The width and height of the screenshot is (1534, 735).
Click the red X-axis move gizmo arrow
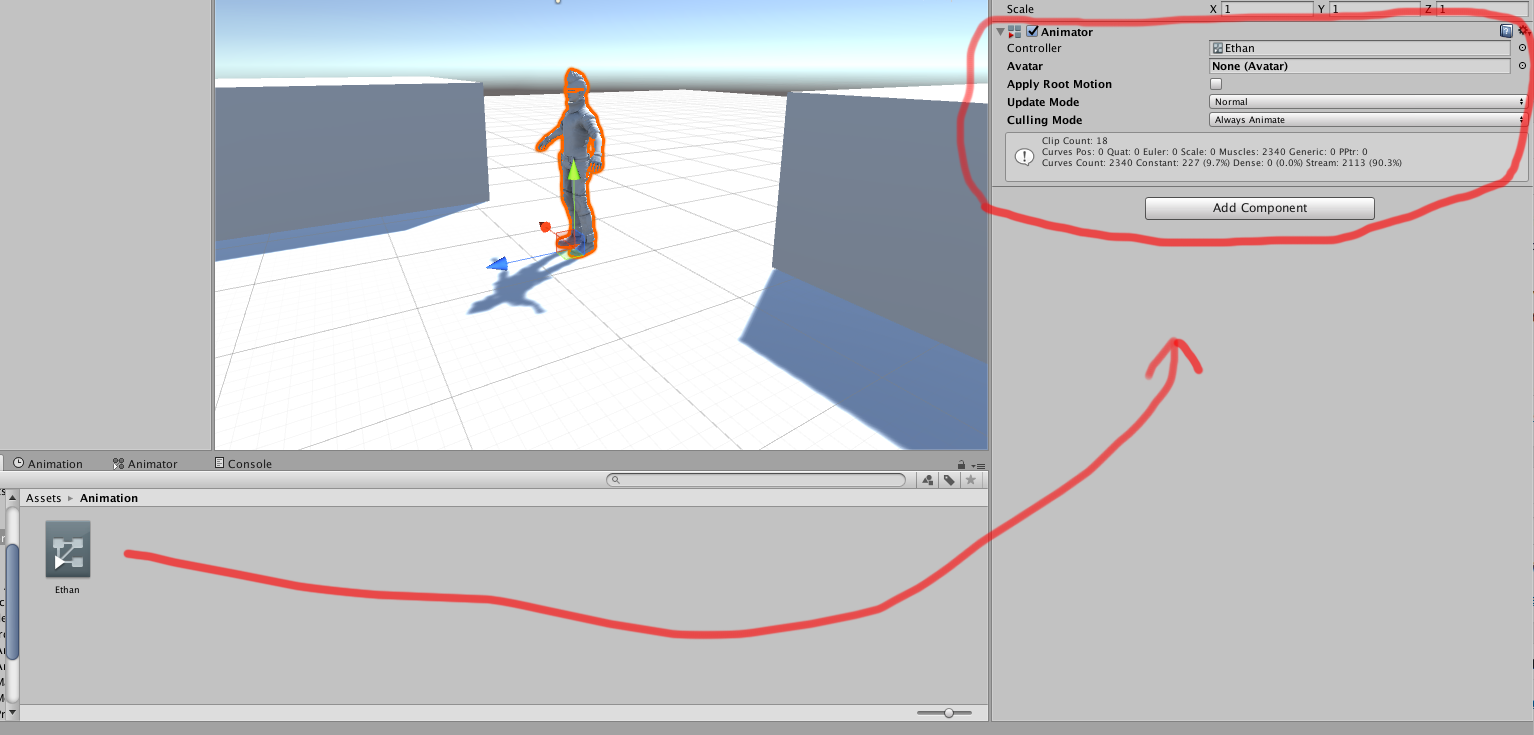tap(545, 227)
